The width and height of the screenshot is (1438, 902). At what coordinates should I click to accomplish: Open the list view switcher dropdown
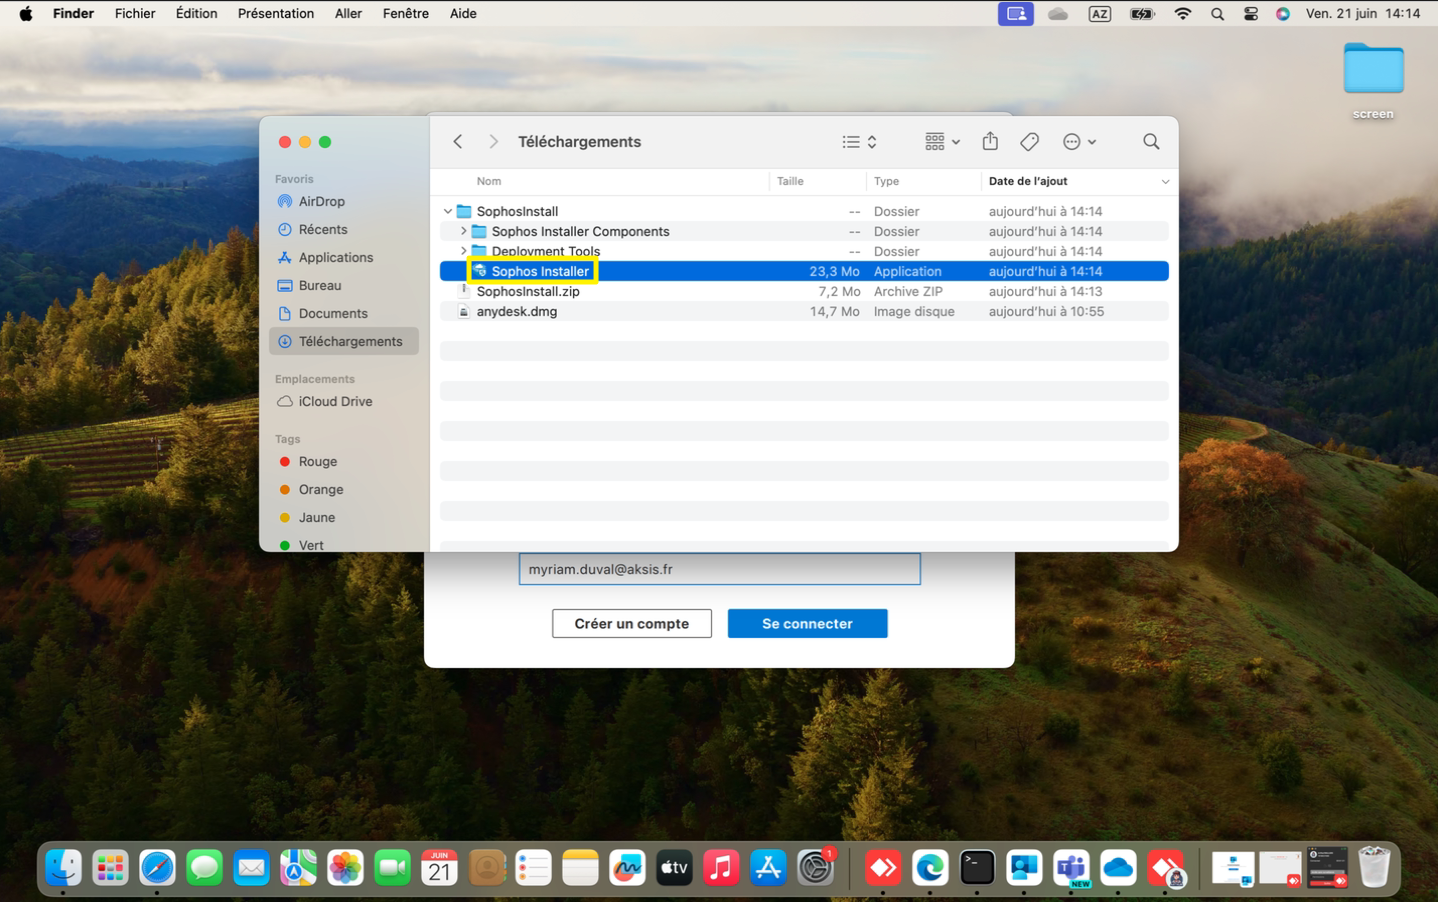click(x=859, y=142)
